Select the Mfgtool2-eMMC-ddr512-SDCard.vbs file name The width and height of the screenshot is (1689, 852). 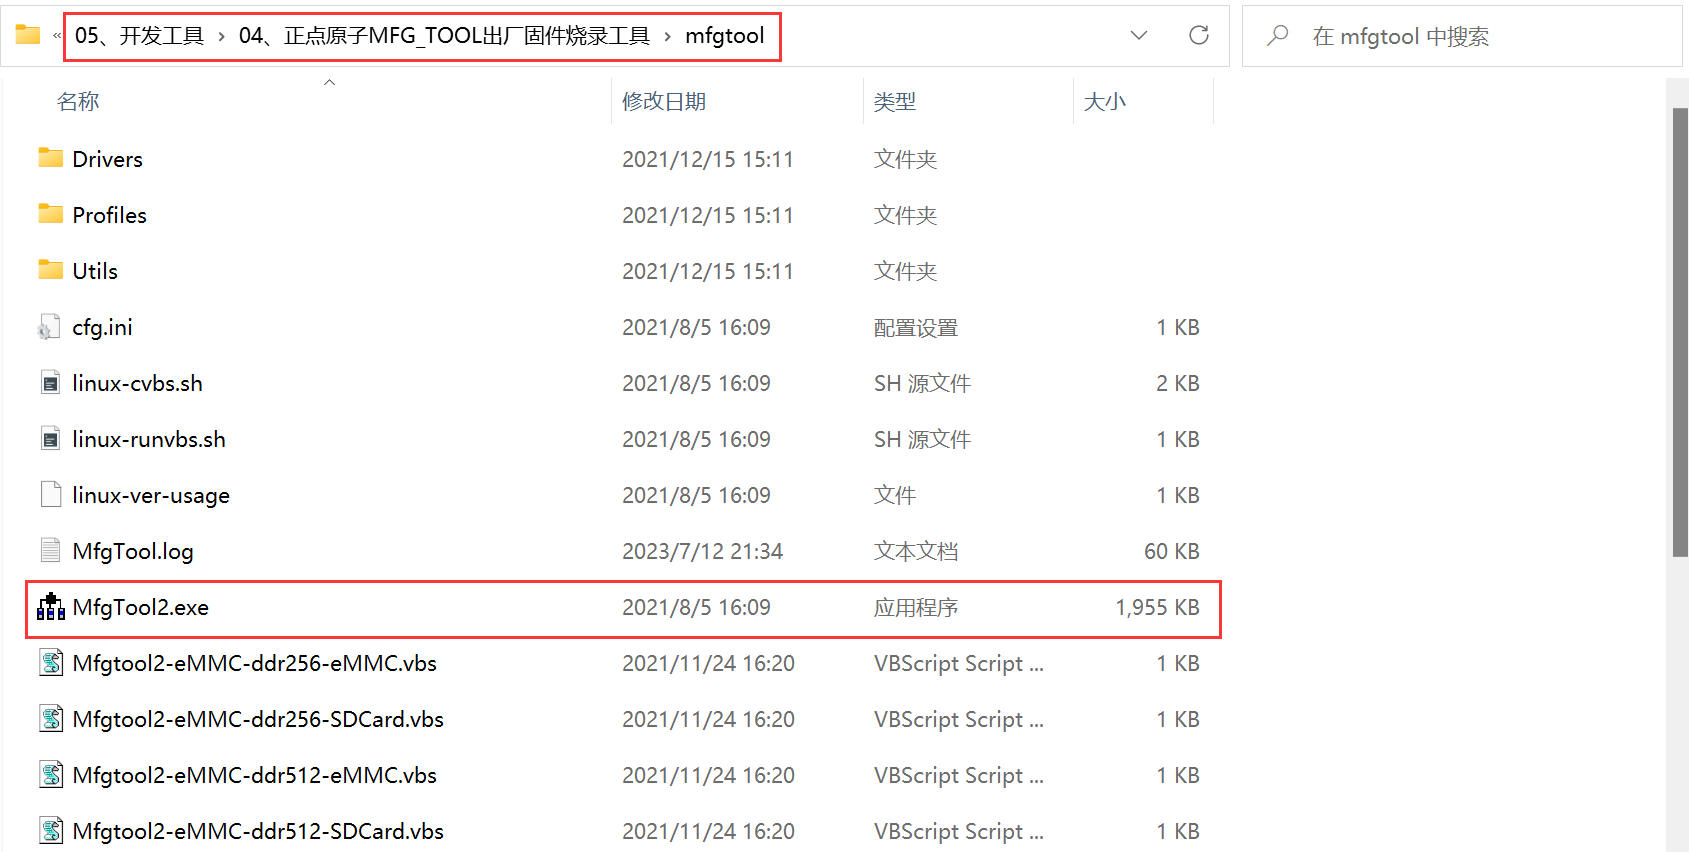tap(258, 831)
